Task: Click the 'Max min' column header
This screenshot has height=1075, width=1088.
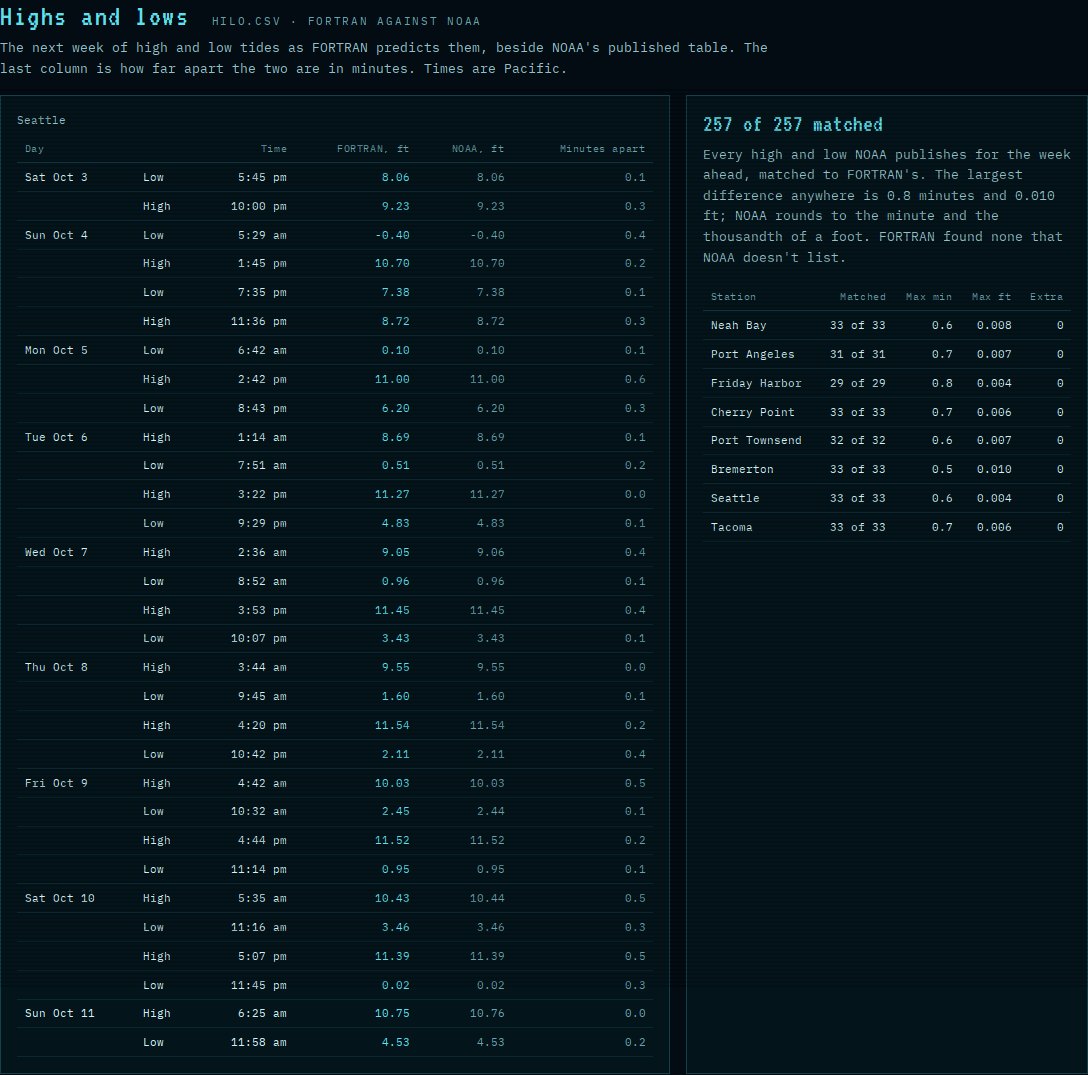Action: (x=928, y=296)
